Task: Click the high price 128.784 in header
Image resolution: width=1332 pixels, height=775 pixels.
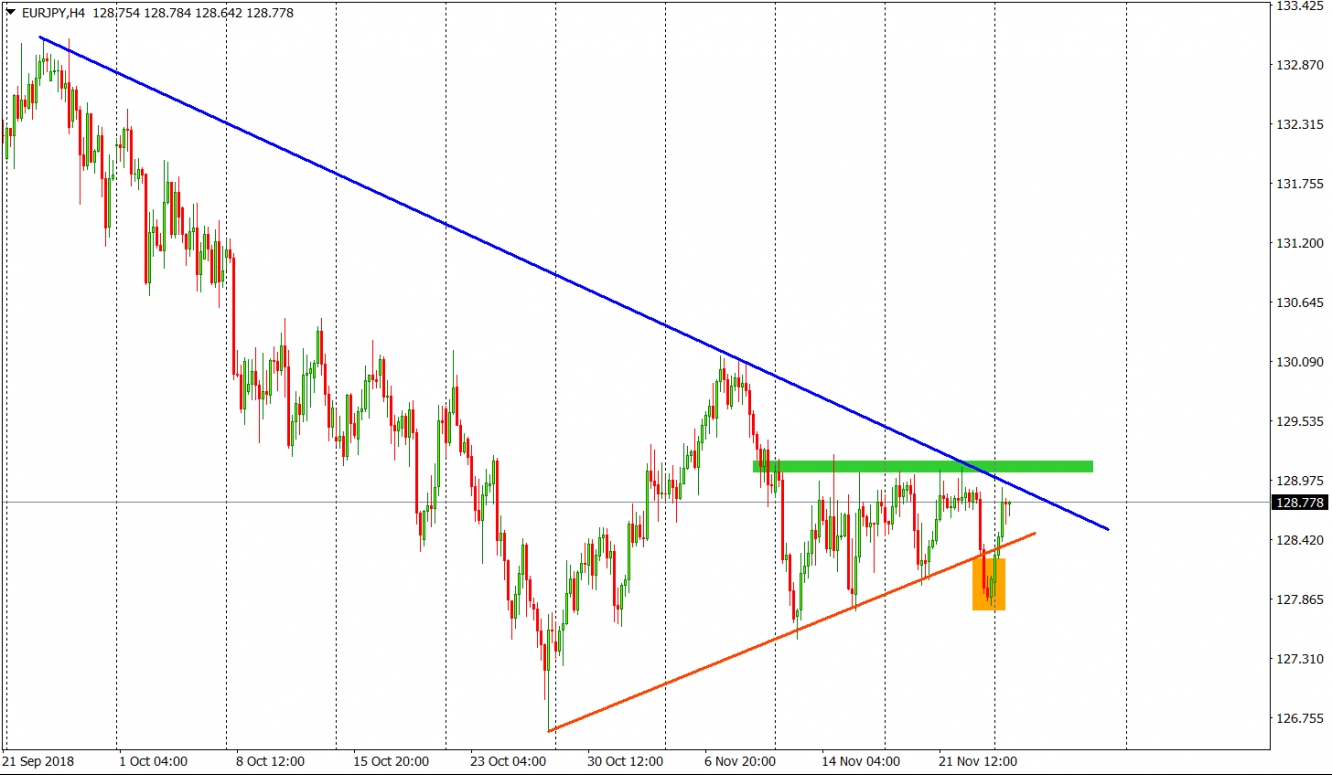Action: [x=166, y=13]
